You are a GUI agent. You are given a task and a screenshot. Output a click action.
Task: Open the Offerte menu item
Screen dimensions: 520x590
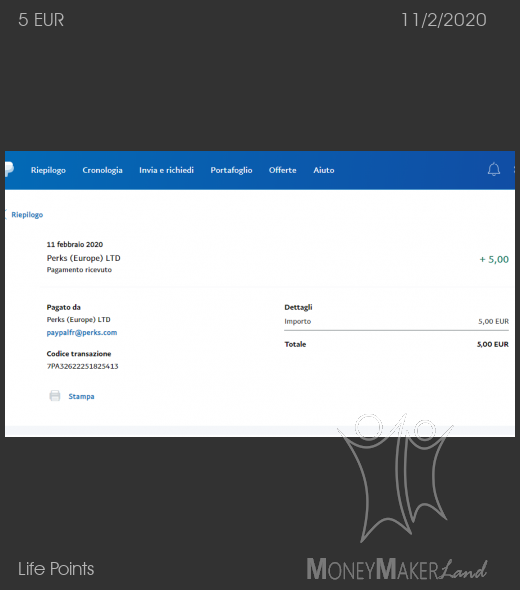(x=283, y=170)
